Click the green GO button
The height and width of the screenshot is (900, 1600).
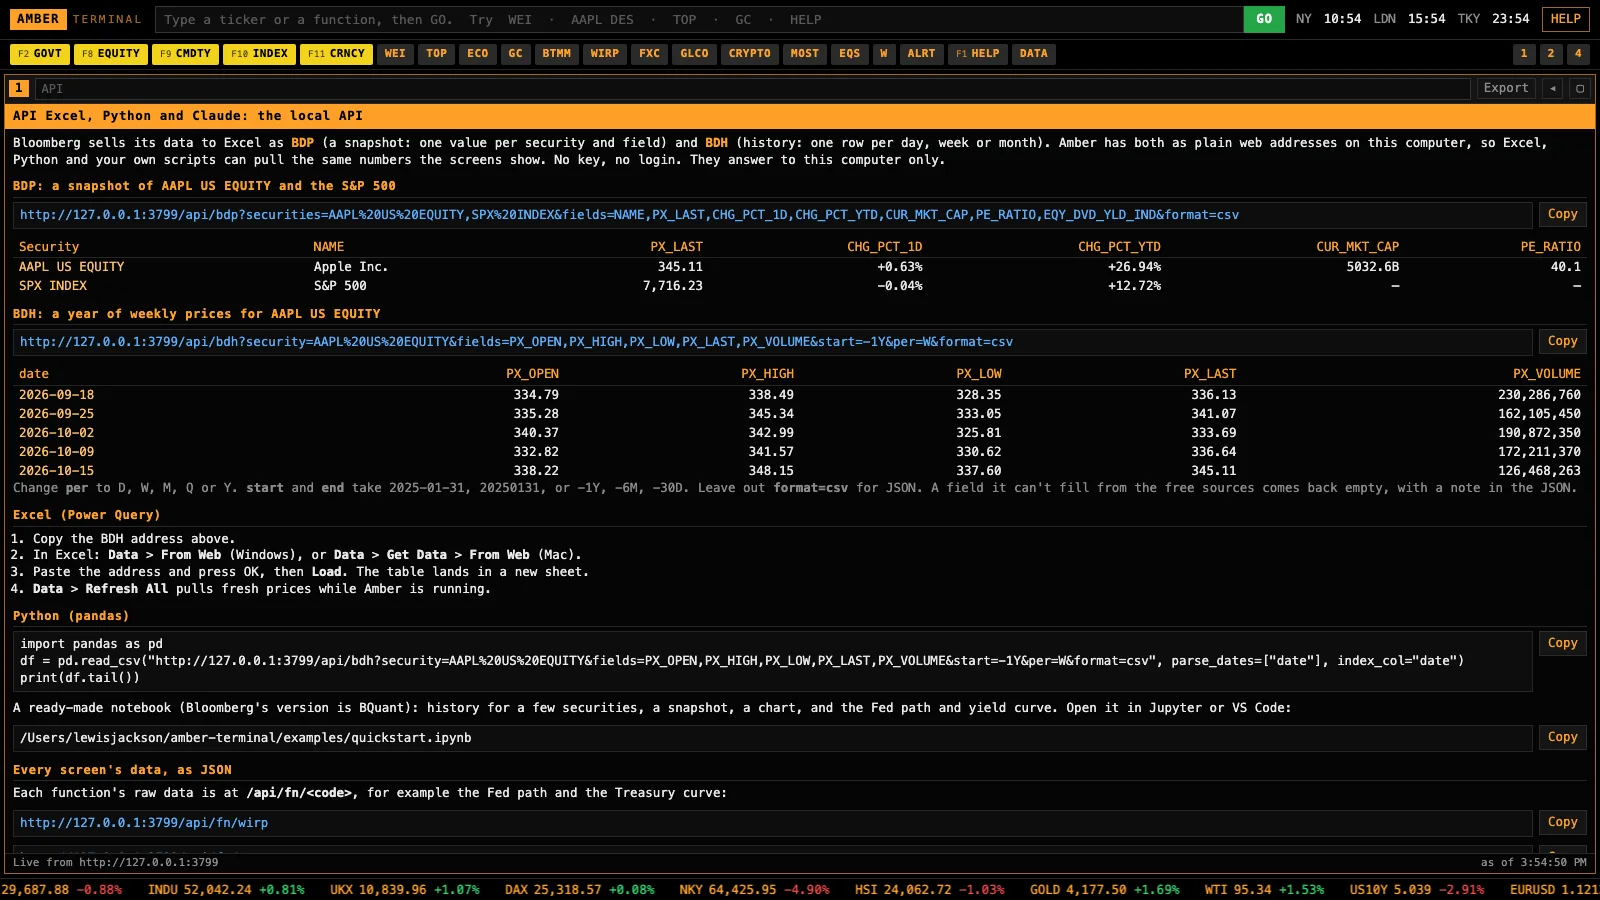(1264, 19)
